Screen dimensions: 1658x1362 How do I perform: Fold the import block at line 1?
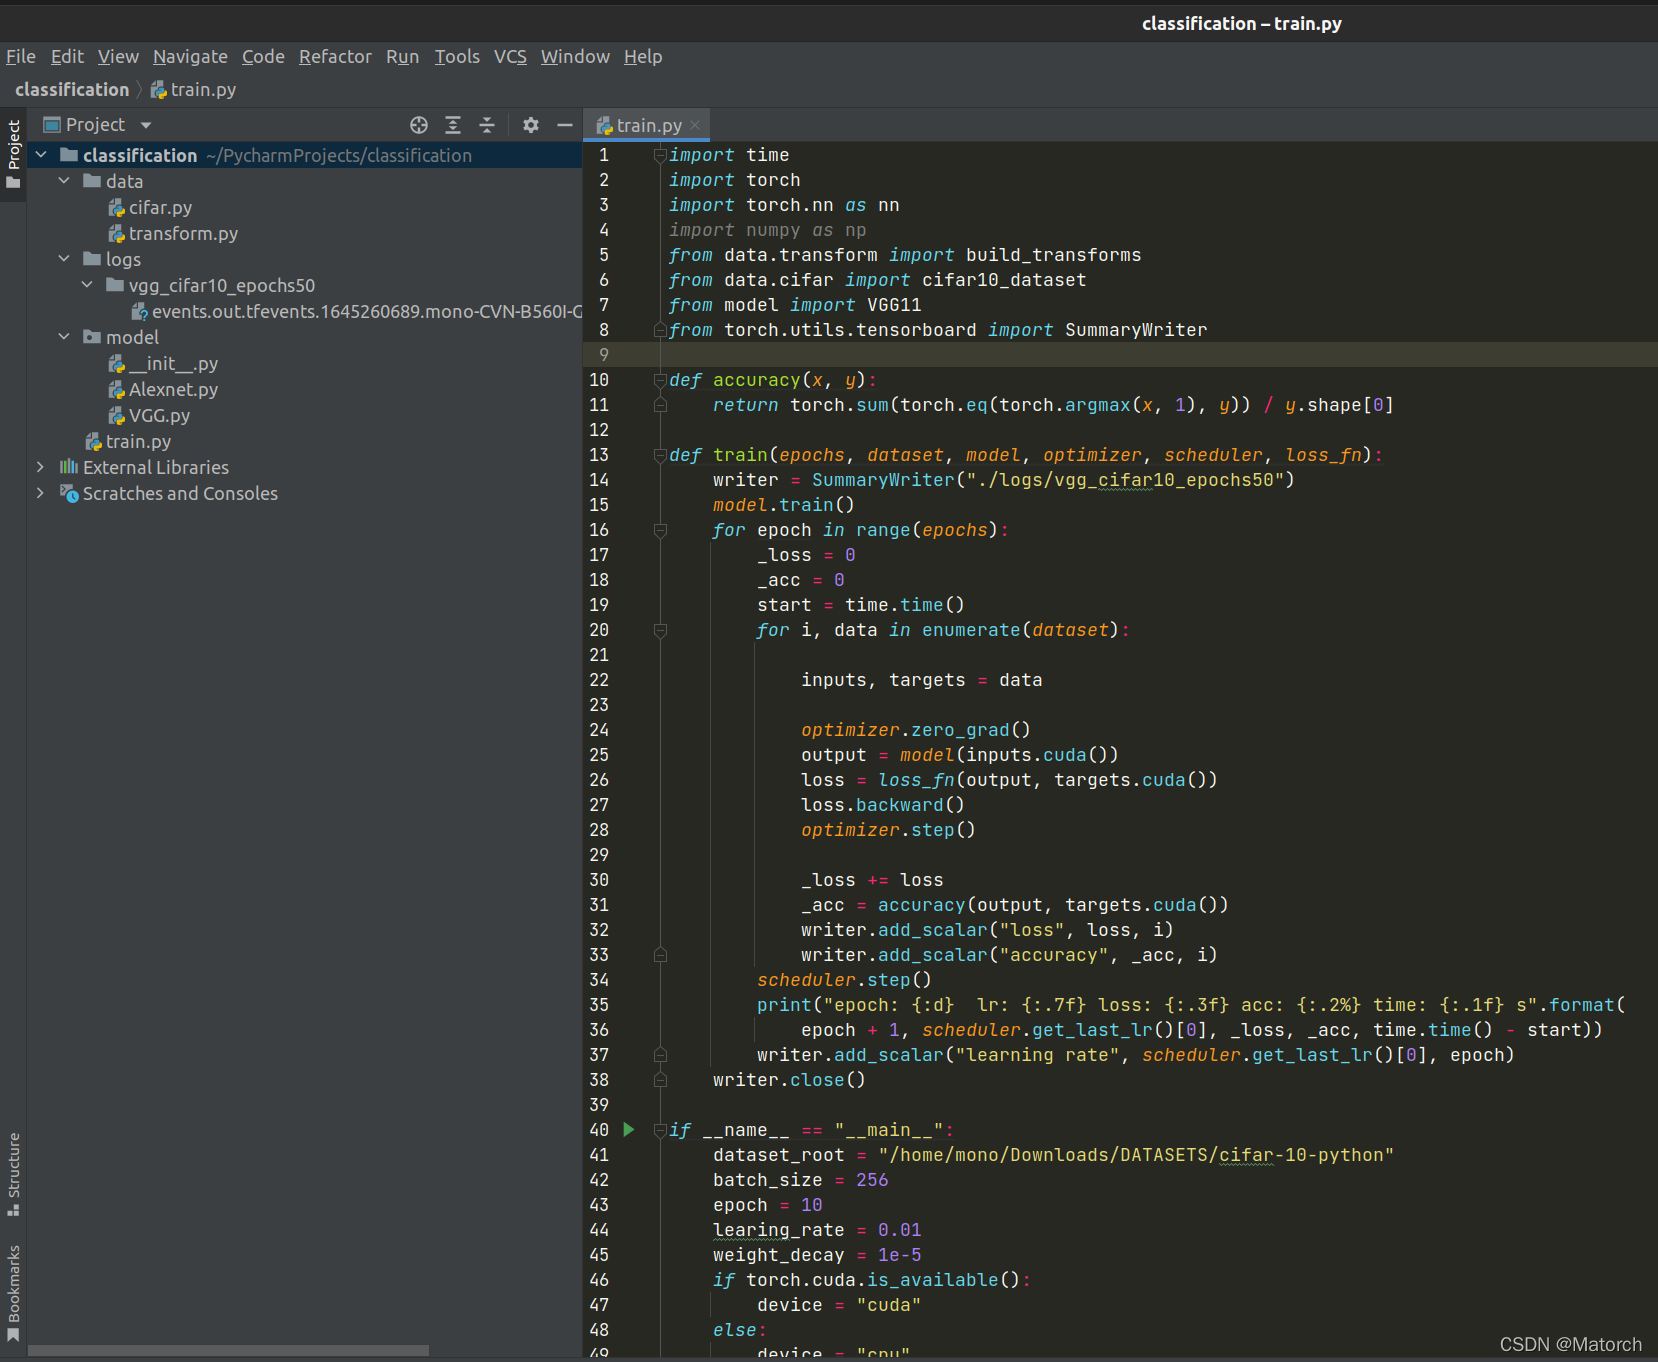coord(660,155)
